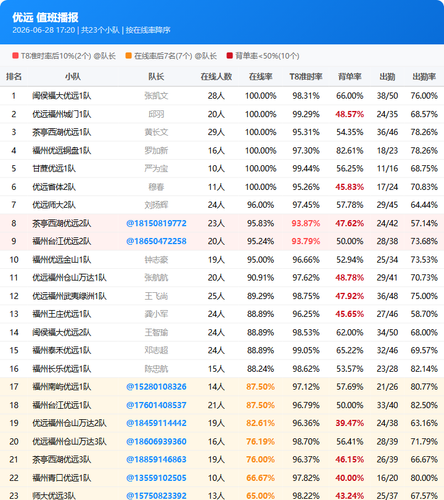444x500 pixels.
Task: Select the T8准时率 column header
Action: pos(306,77)
